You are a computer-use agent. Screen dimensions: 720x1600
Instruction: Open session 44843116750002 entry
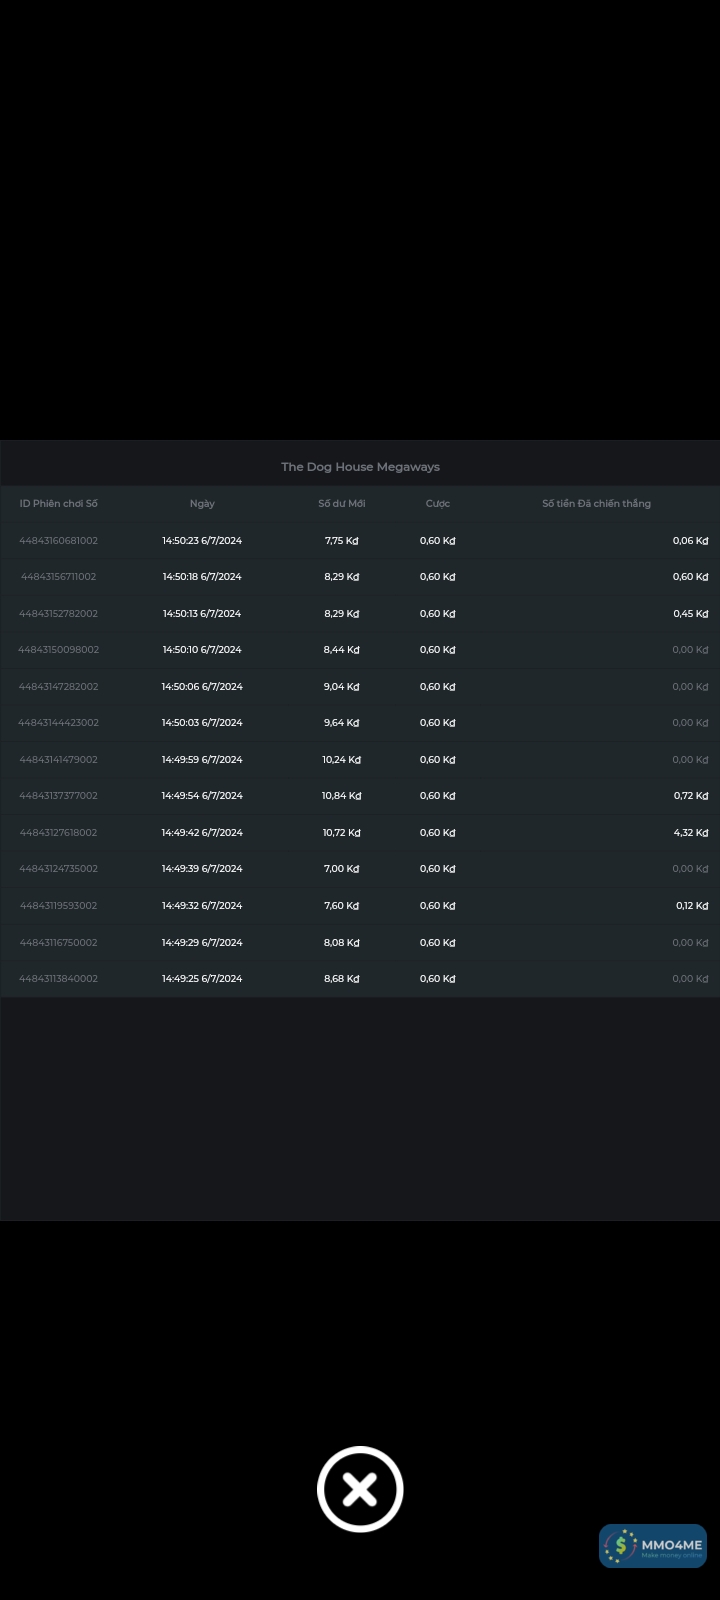59,943
